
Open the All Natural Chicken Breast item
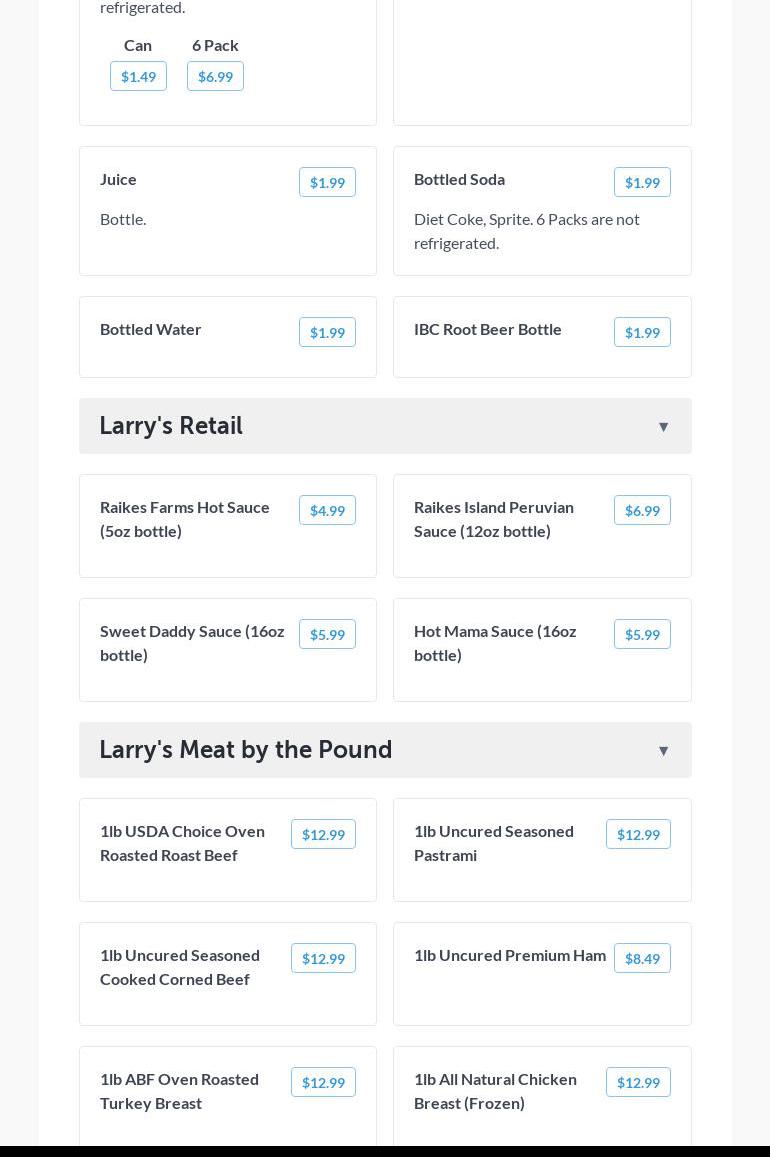click(x=495, y=1091)
